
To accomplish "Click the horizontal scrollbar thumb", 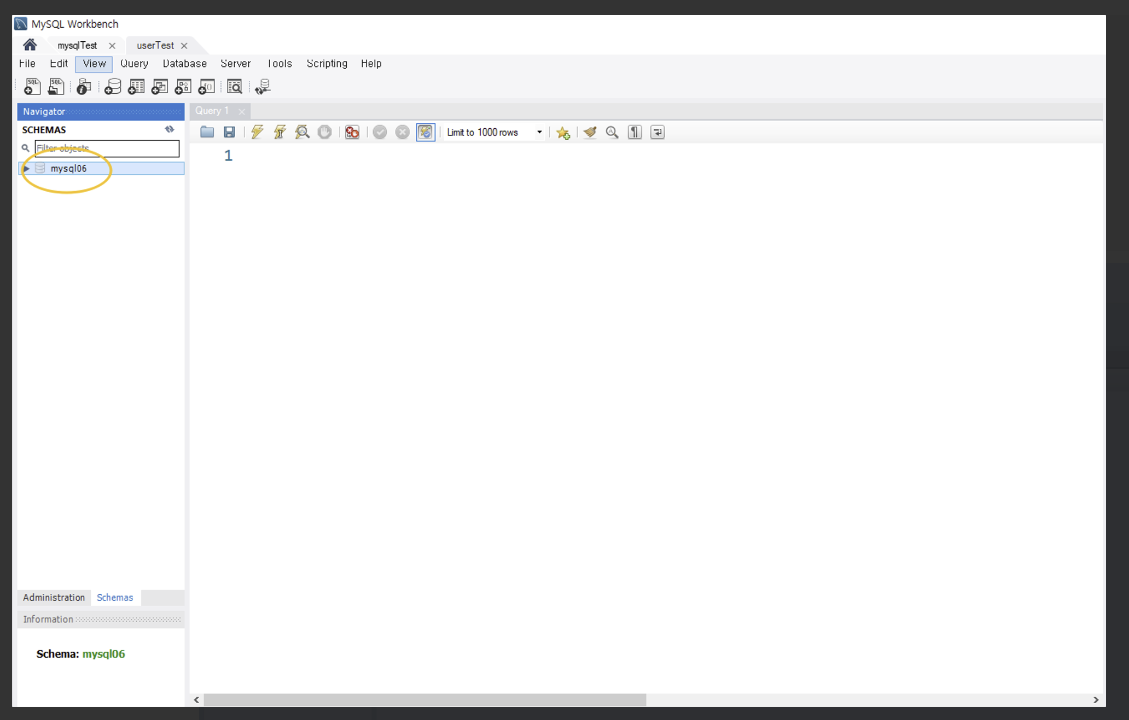I will tap(425, 700).
